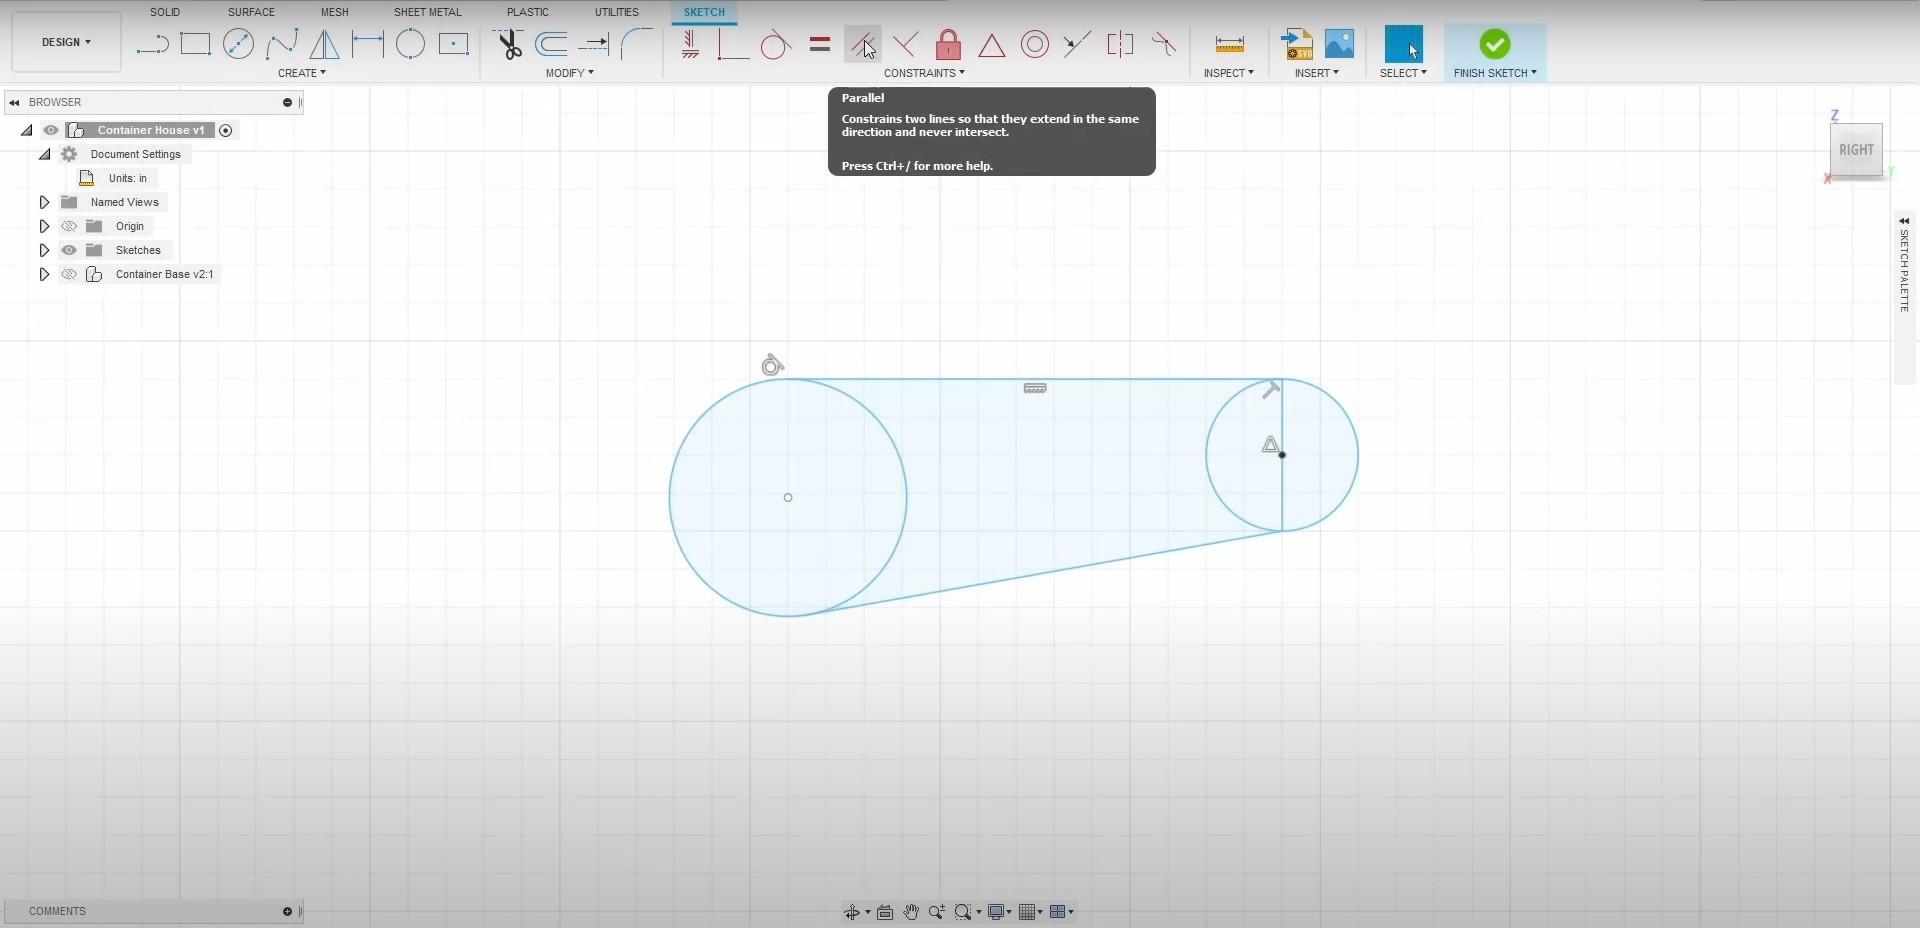Click the Insert Image icon
This screenshot has height=928, width=1920.
[1339, 44]
